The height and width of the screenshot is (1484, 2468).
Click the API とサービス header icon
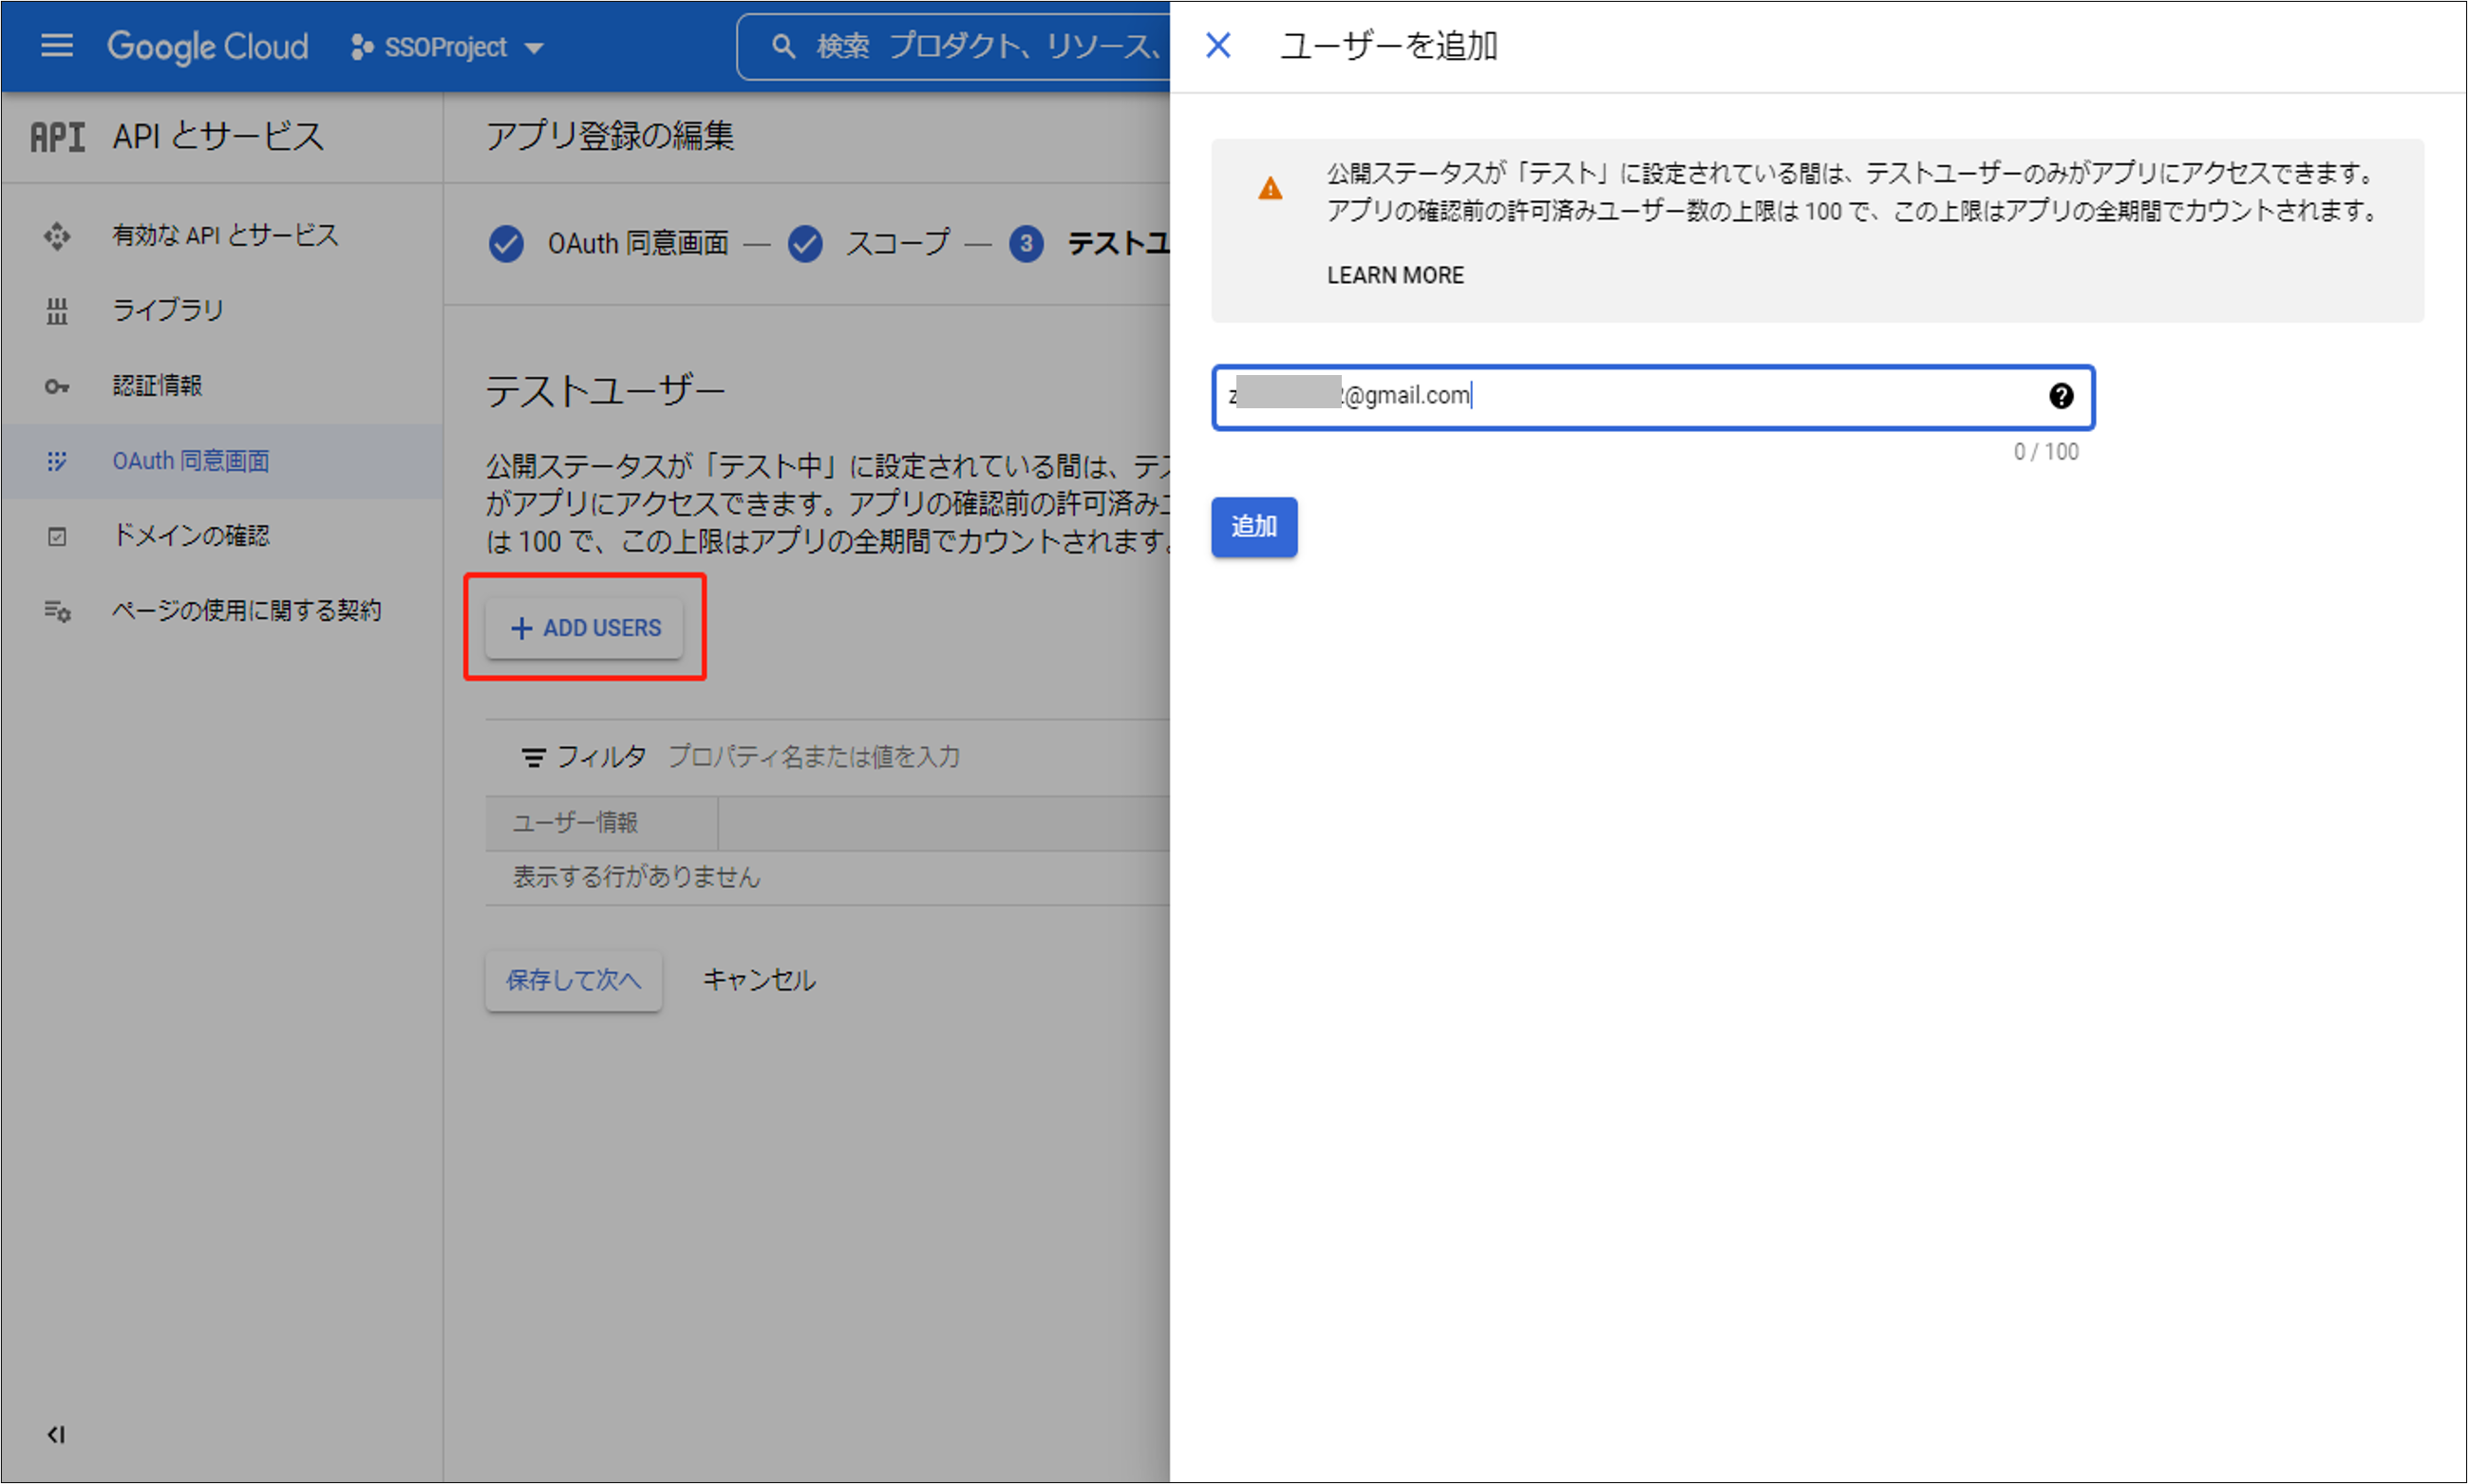coord(58,137)
